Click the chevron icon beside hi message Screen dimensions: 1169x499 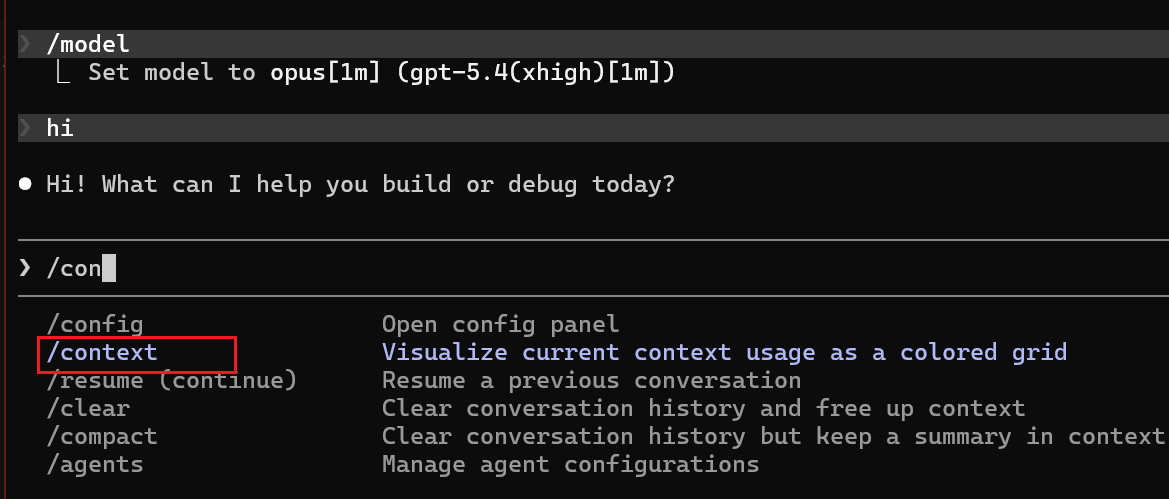coord(25,128)
